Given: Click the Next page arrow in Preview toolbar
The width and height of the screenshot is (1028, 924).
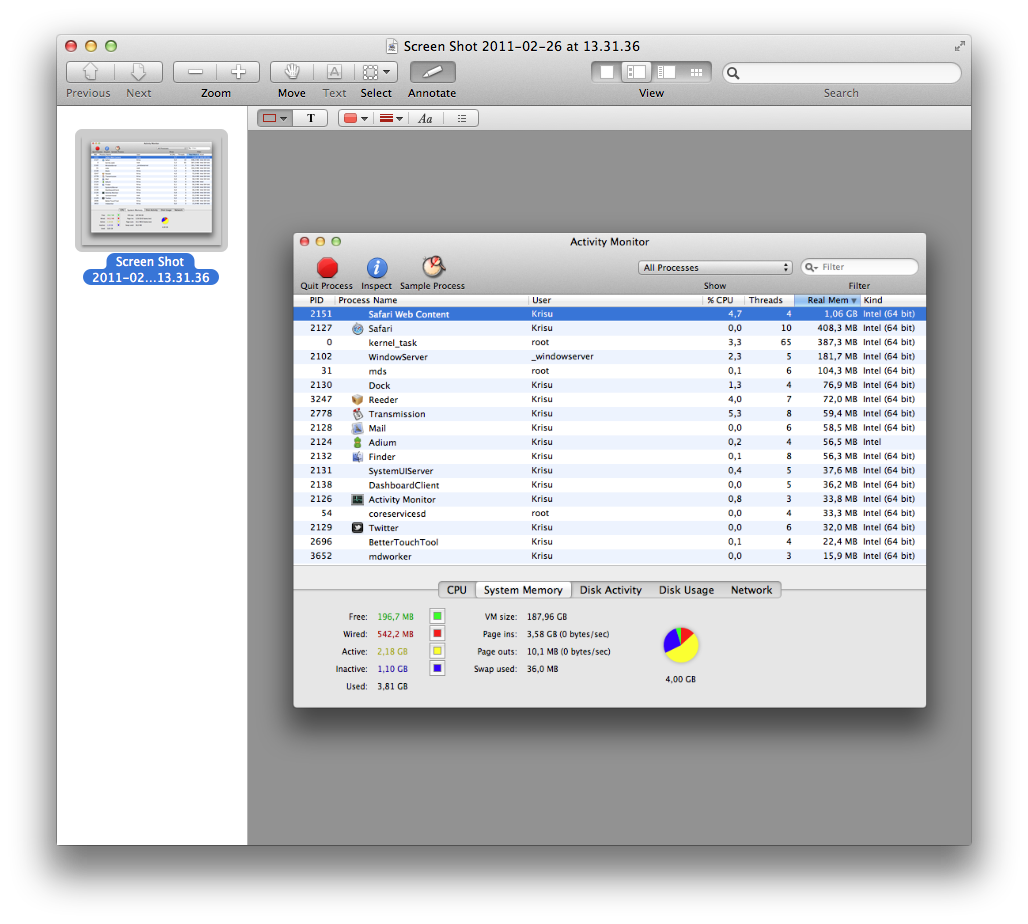Looking at the screenshot, I should coord(138,71).
